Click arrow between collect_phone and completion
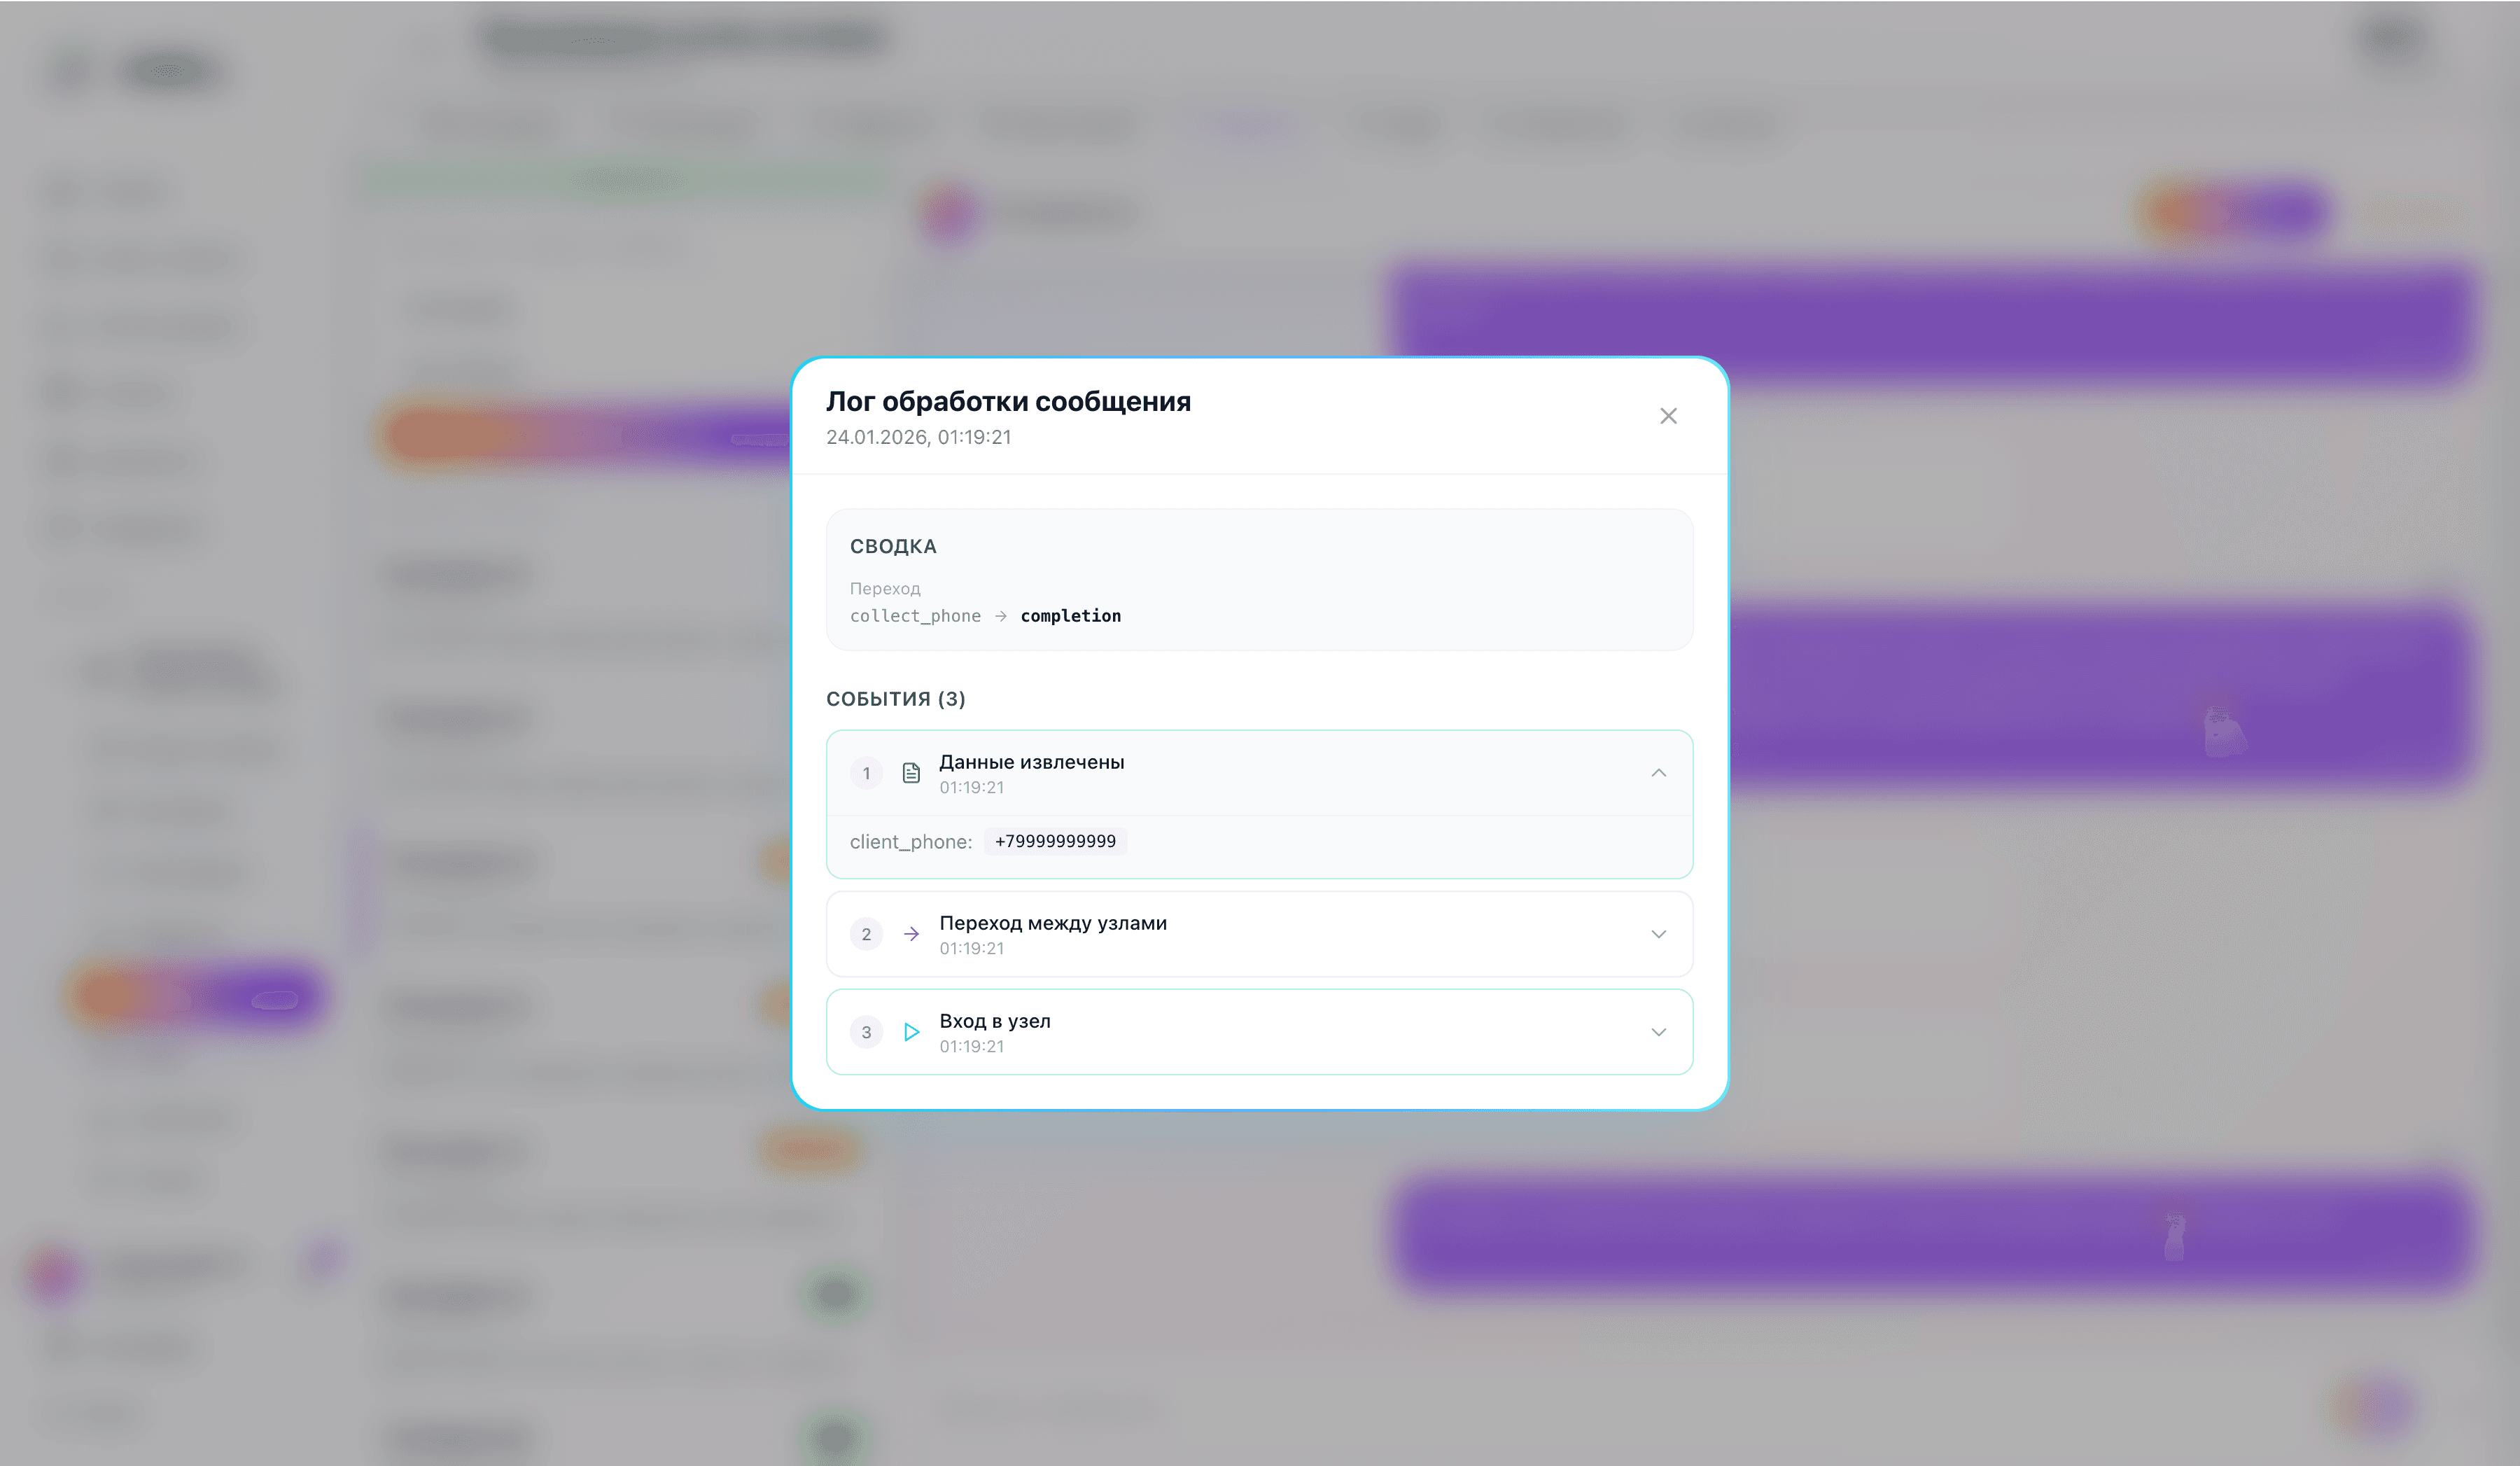Viewport: 2520px width, 1466px height. tap(1000, 616)
